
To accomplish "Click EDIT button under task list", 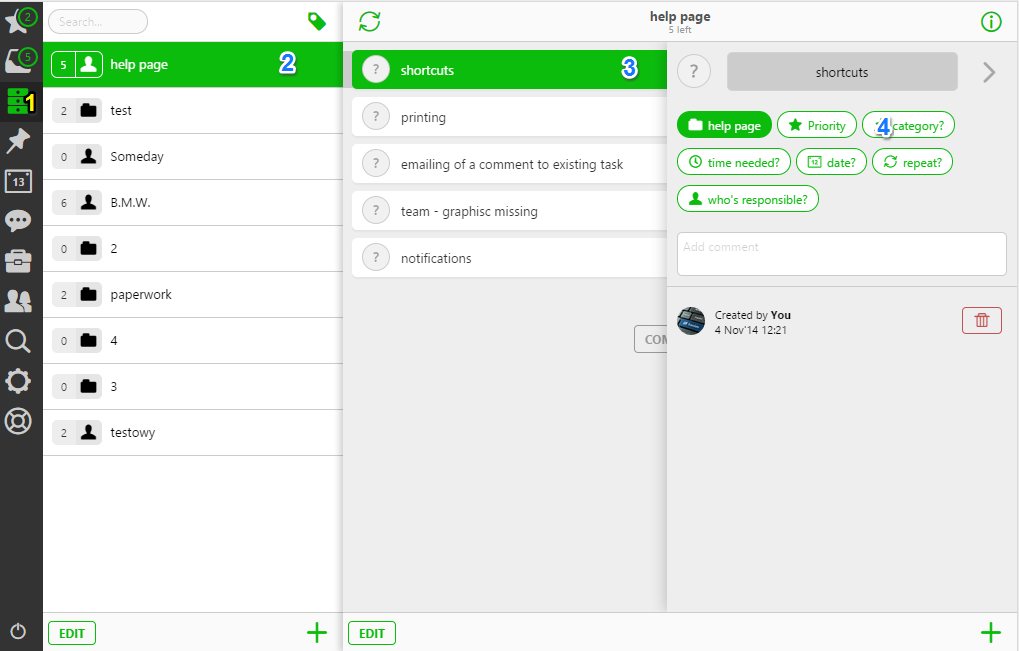I will (372, 633).
